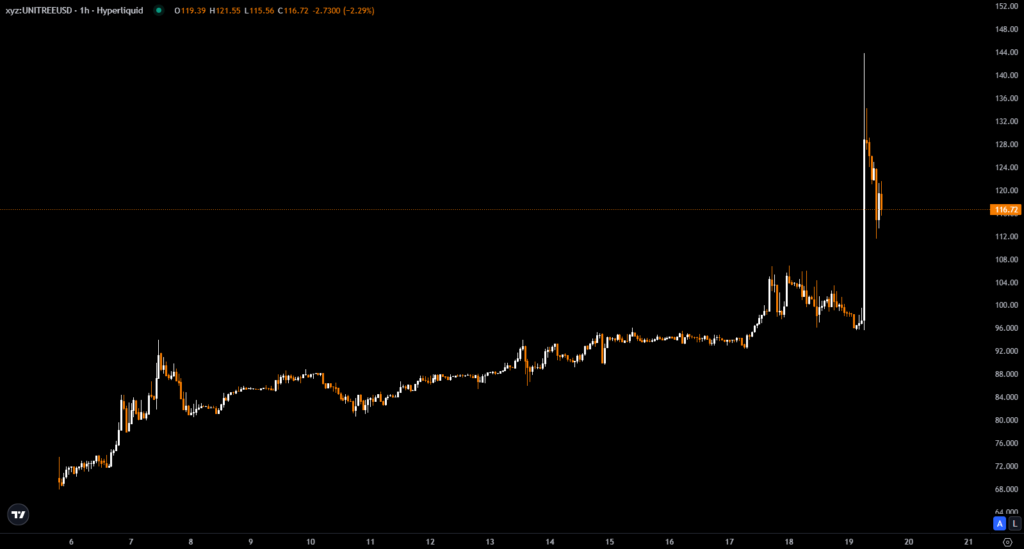
Task: Click date label 20 on time axis
Action: click(x=908, y=542)
